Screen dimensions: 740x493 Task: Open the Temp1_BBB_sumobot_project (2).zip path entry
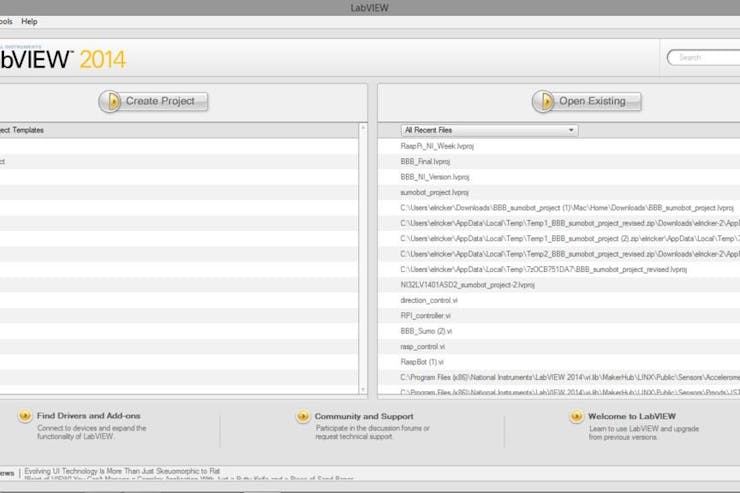(x=570, y=239)
